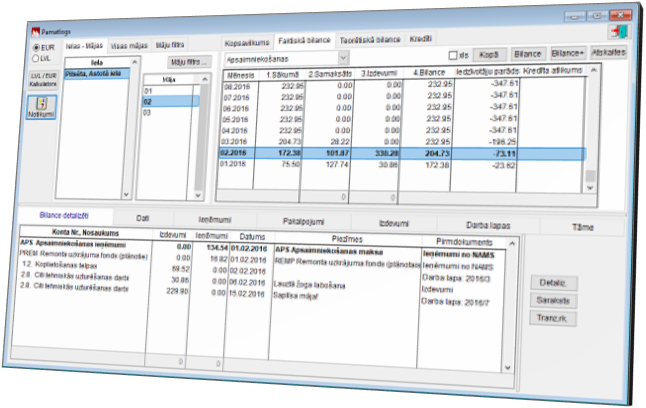Select the LVL currency radio button
The width and height of the screenshot is (646, 408).
pyautogui.click(x=37, y=57)
